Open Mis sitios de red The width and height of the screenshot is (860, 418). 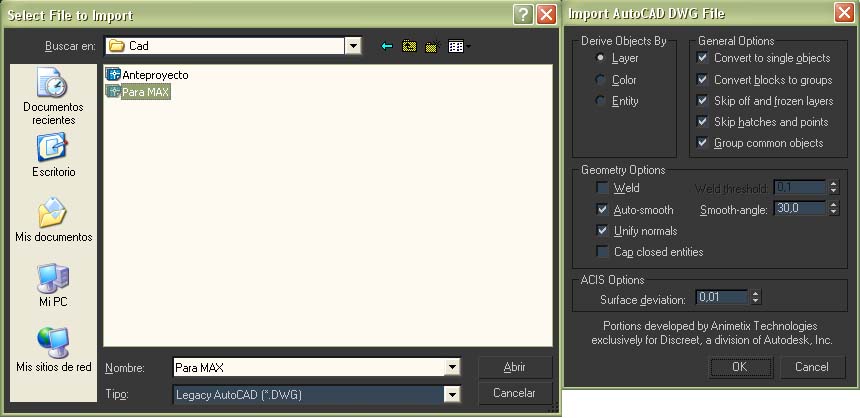tap(53, 350)
